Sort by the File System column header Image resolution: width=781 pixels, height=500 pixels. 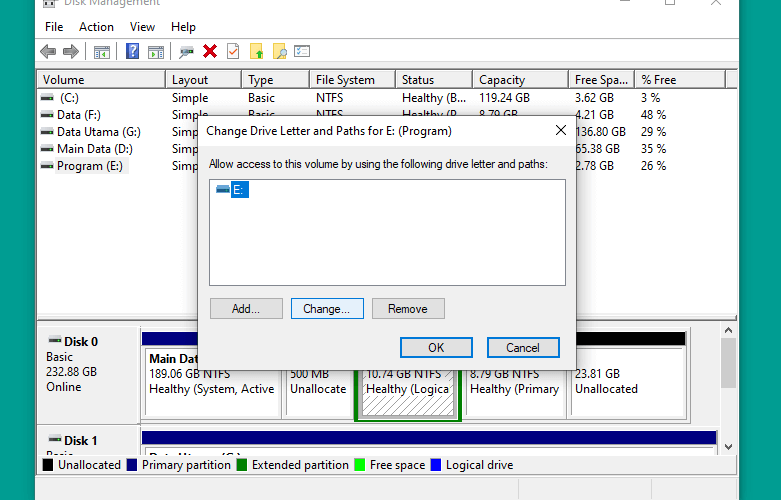[x=352, y=80]
